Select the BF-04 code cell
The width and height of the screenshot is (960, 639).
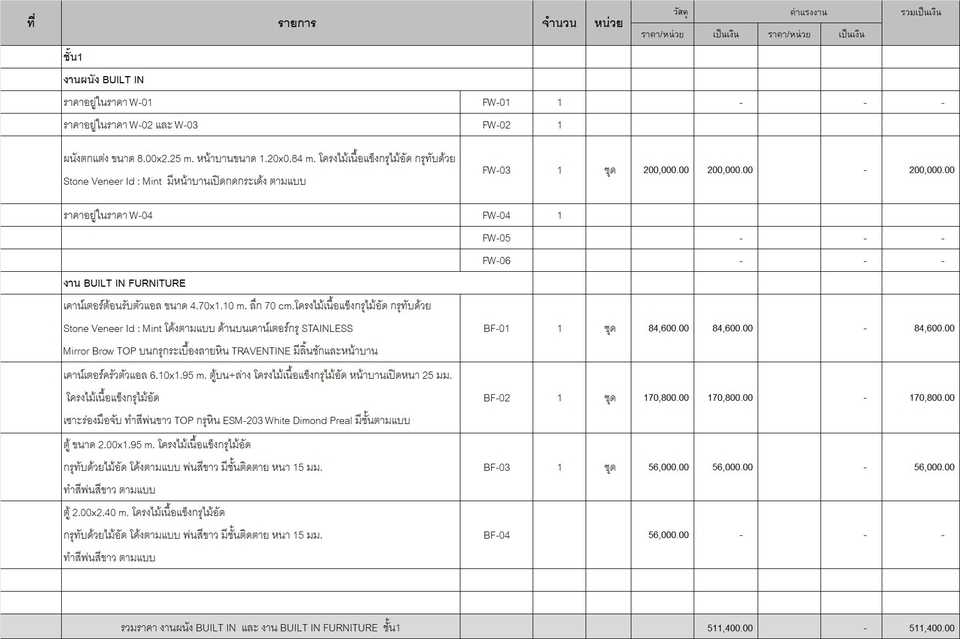pyautogui.click(x=499, y=537)
